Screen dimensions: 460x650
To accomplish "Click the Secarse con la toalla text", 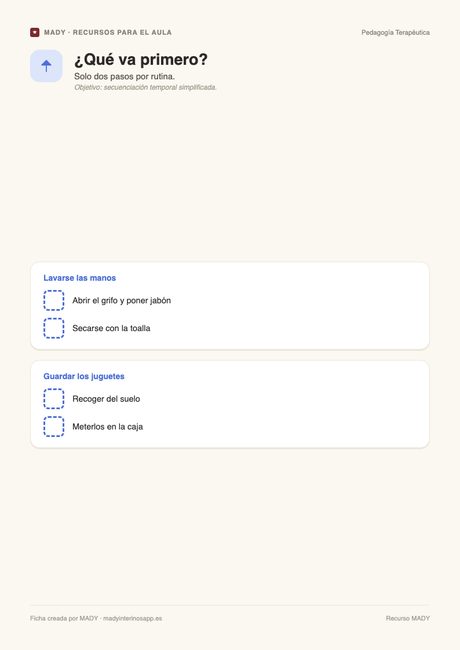I will (x=111, y=328).
